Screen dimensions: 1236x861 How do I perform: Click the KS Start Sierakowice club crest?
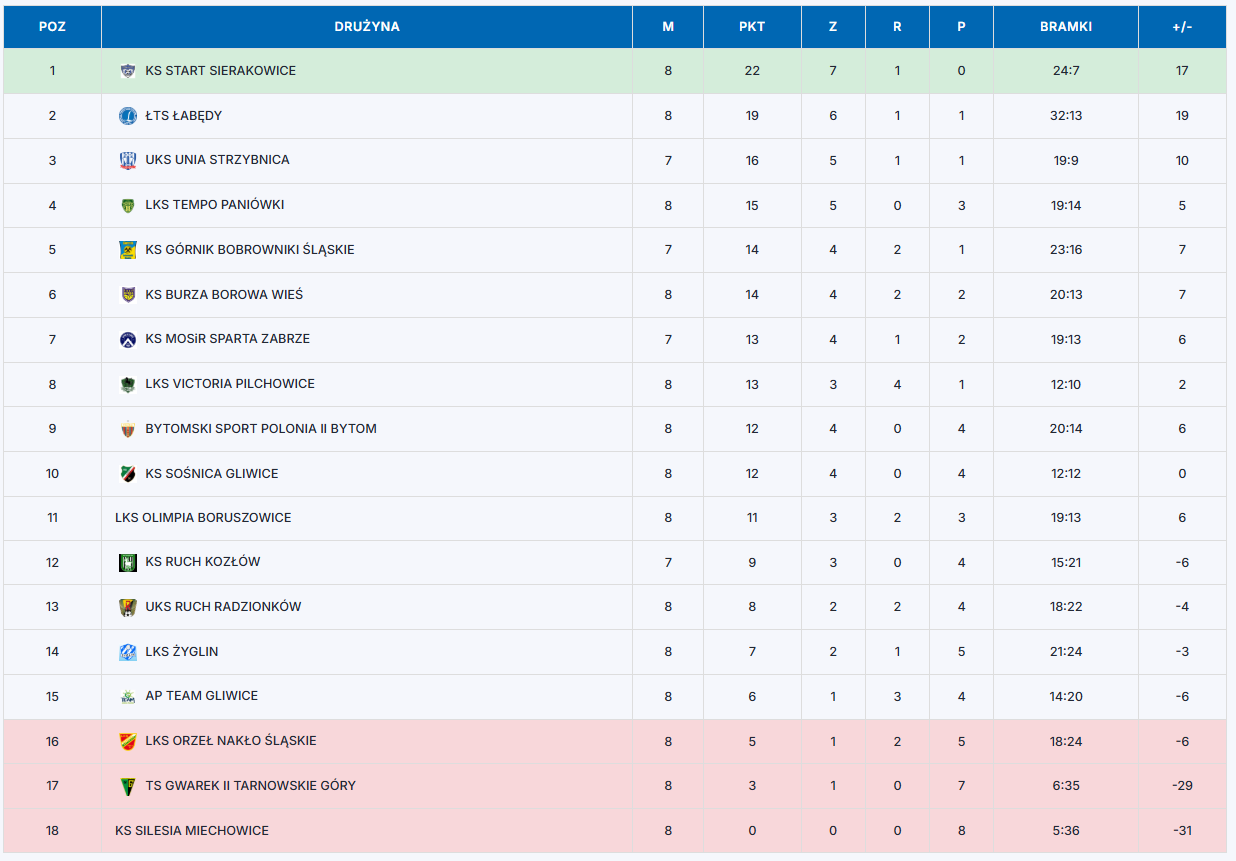point(127,71)
